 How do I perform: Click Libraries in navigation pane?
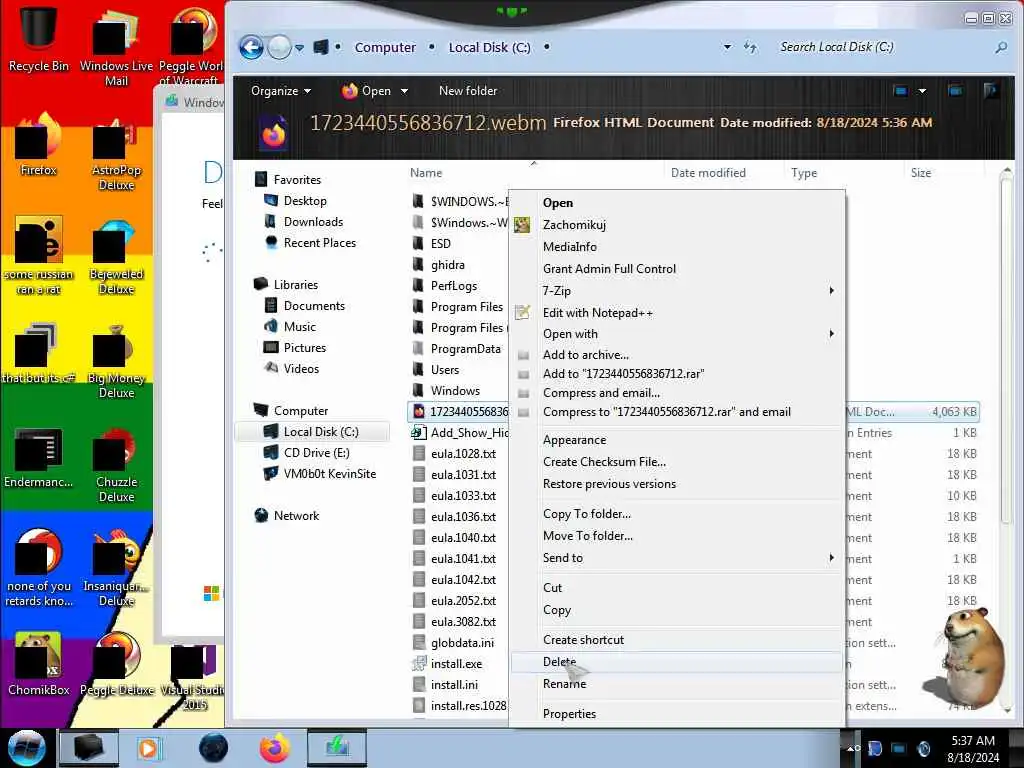click(296, 284)
